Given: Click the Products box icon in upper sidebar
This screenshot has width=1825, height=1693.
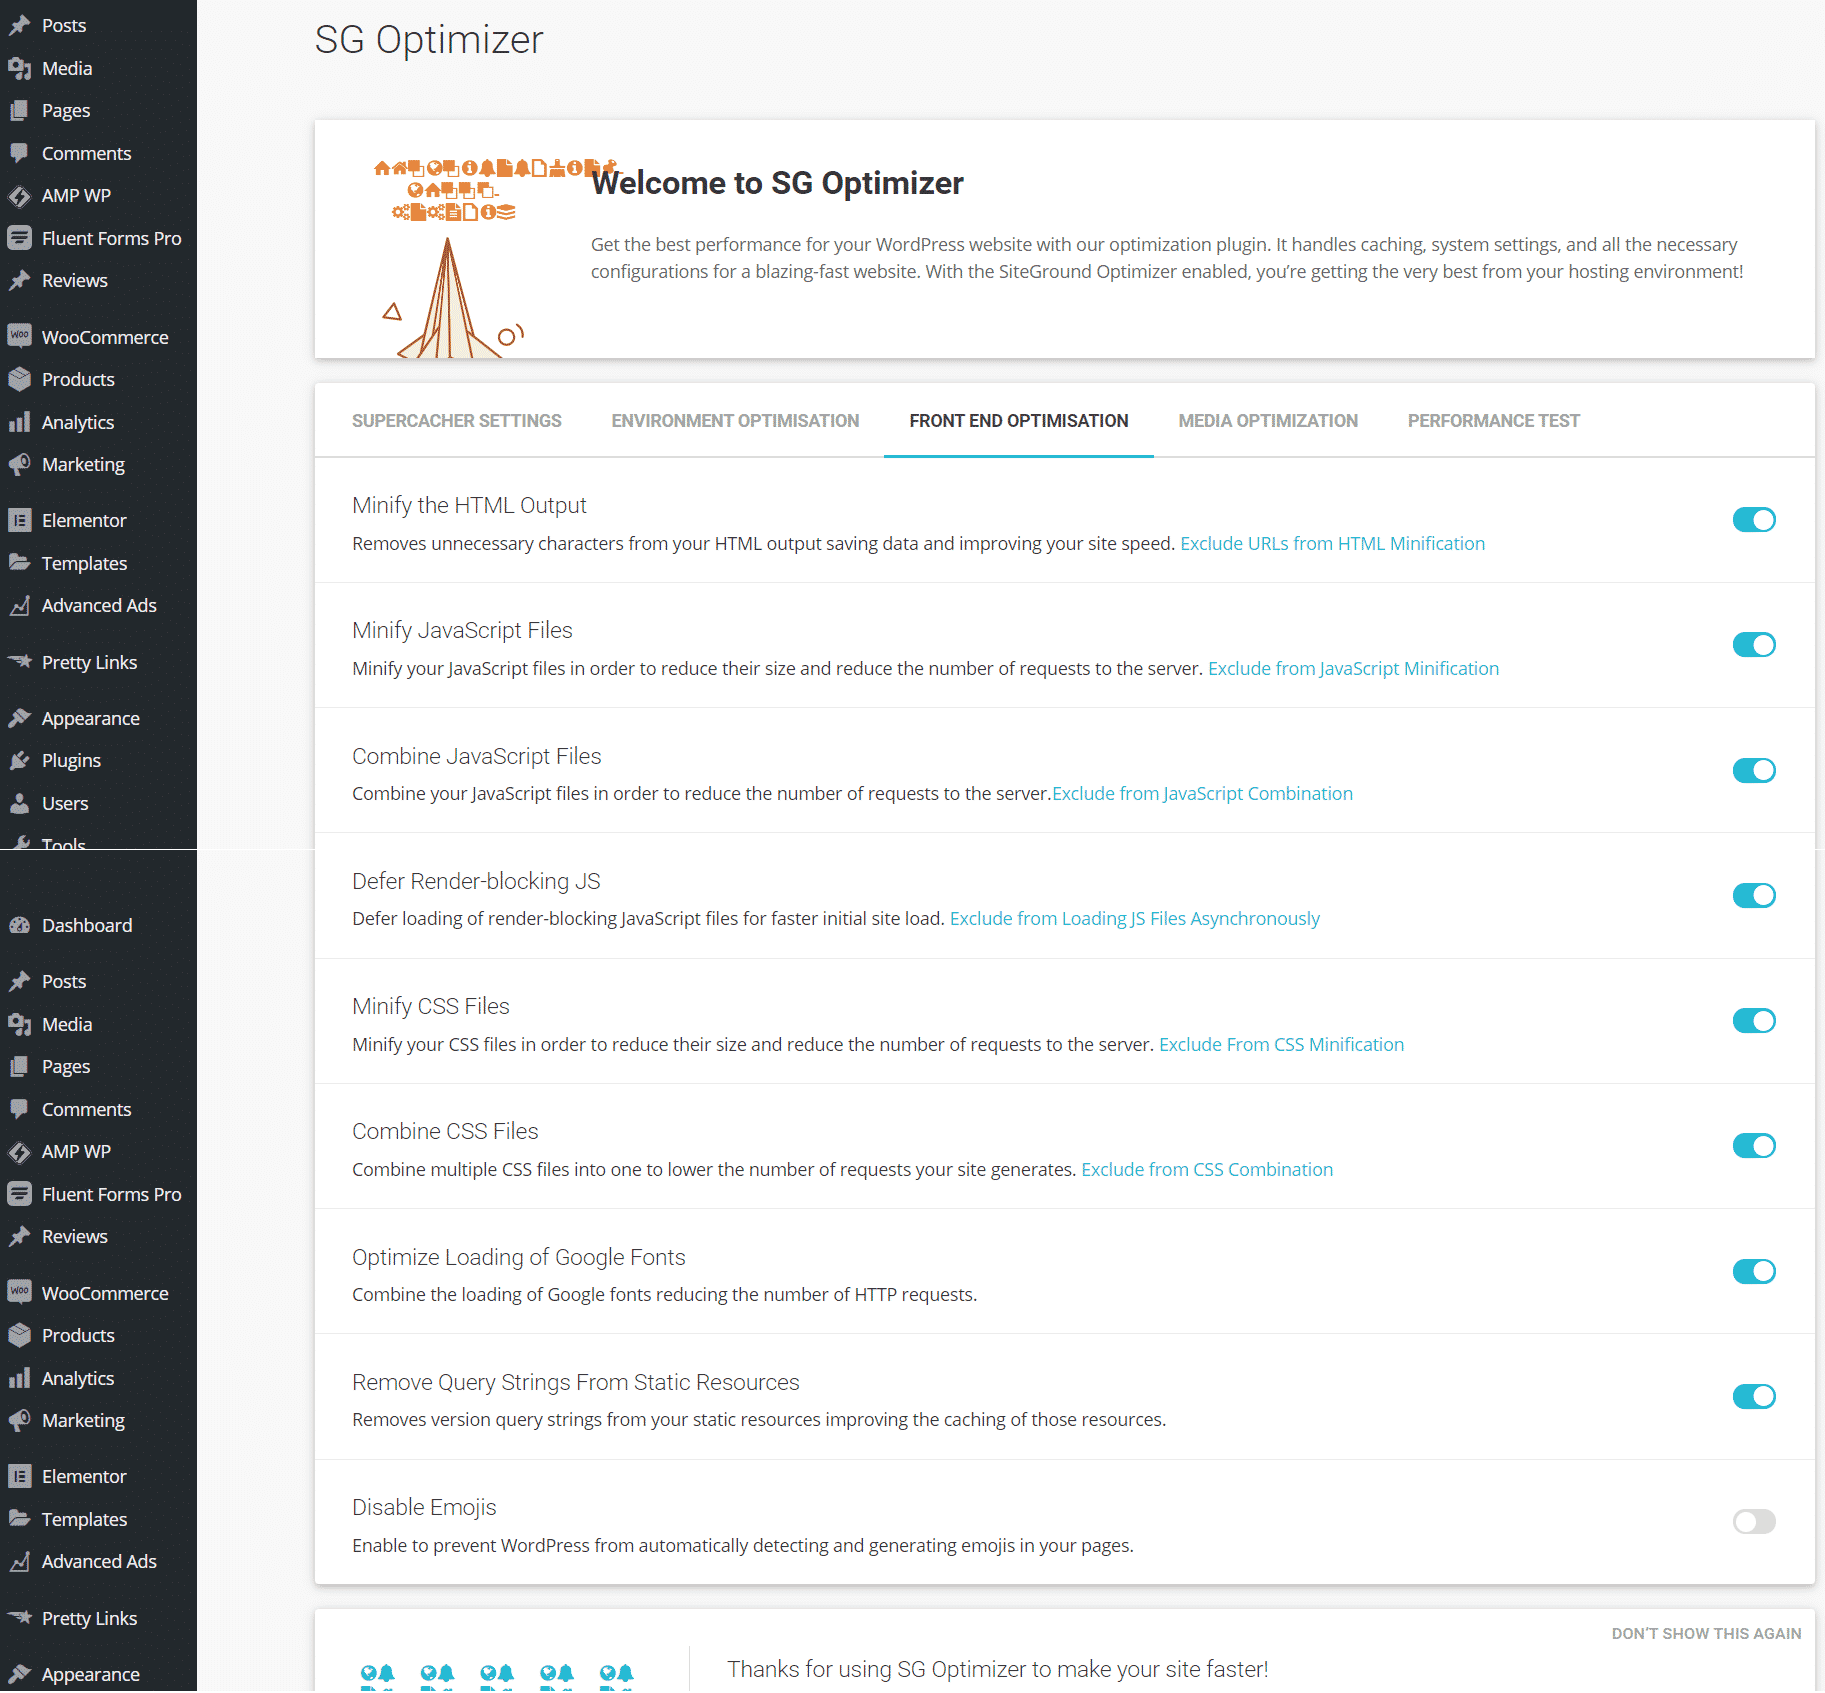Looking at the screenshot, I should coord(19,379).
